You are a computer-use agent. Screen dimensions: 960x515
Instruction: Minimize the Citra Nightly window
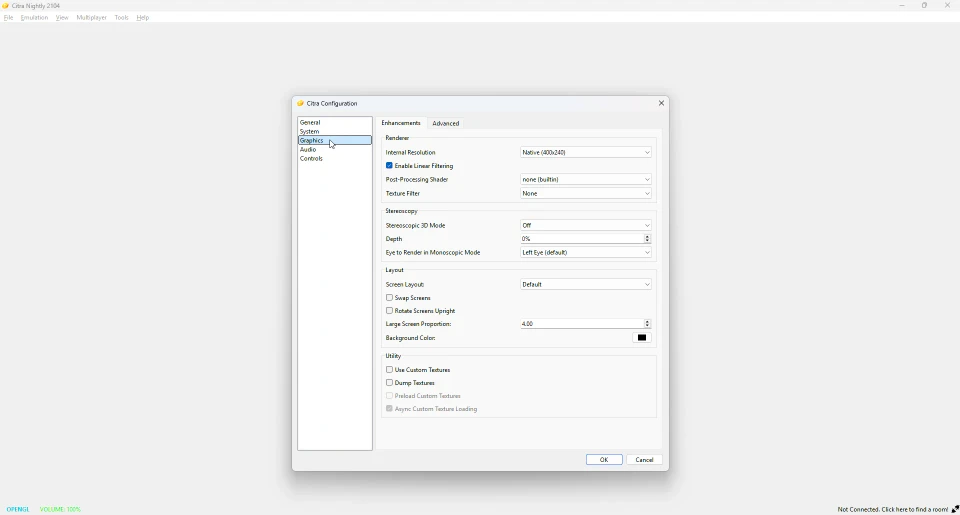tap(902, 6)
